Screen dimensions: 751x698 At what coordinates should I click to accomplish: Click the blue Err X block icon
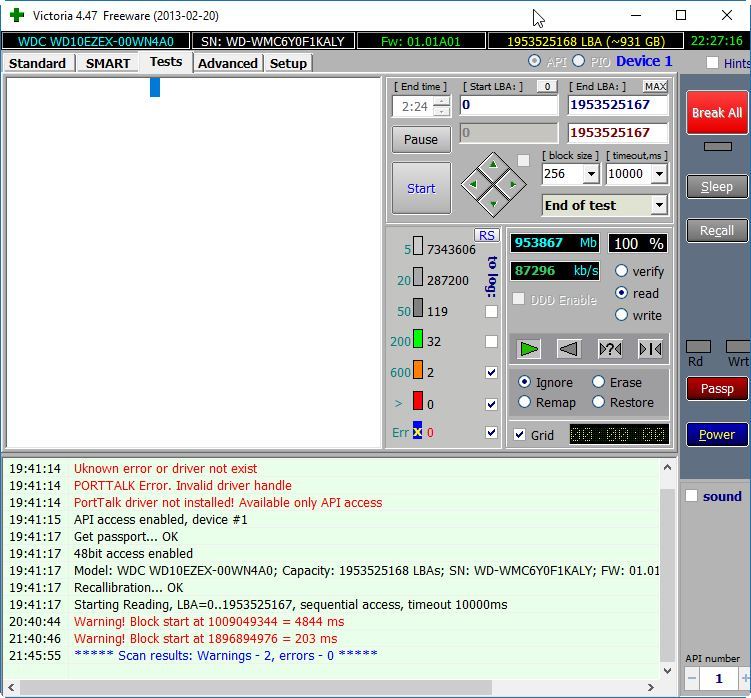coord(418,430)
